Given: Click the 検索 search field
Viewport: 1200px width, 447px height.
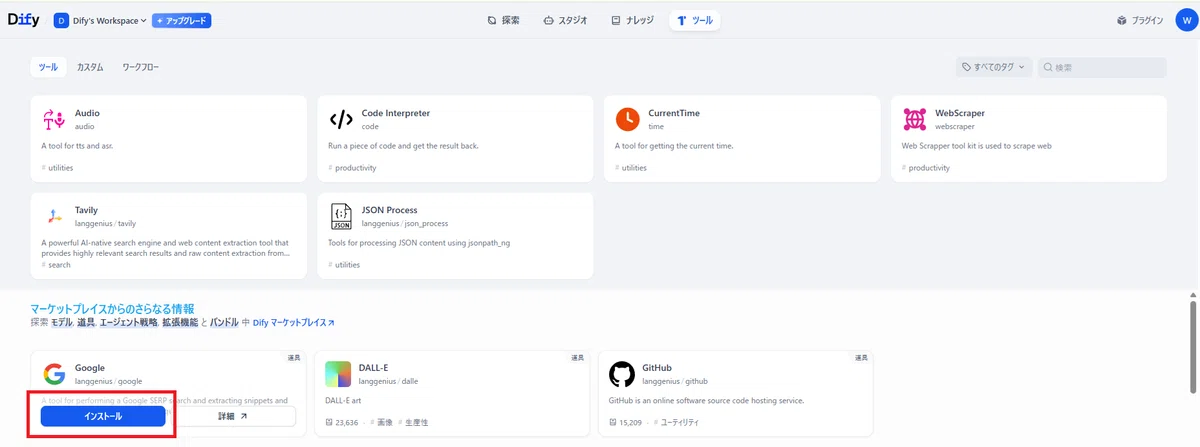Looking at the screenshot, I should tap(1102, 67).
